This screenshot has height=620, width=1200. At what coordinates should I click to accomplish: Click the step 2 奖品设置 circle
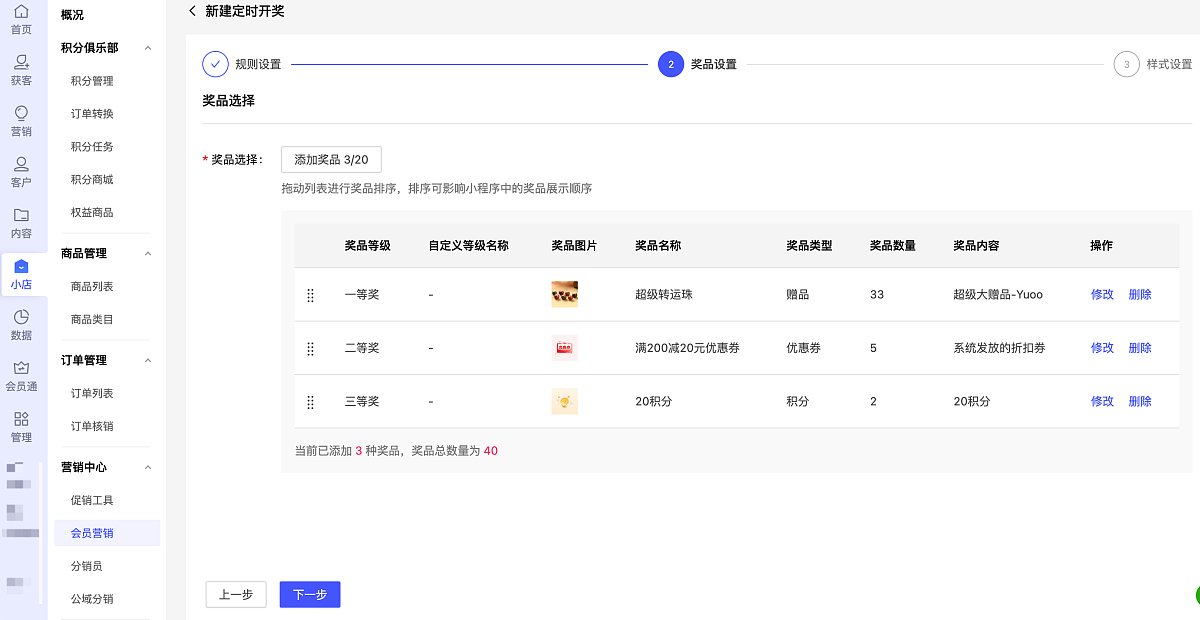[671, 64]
